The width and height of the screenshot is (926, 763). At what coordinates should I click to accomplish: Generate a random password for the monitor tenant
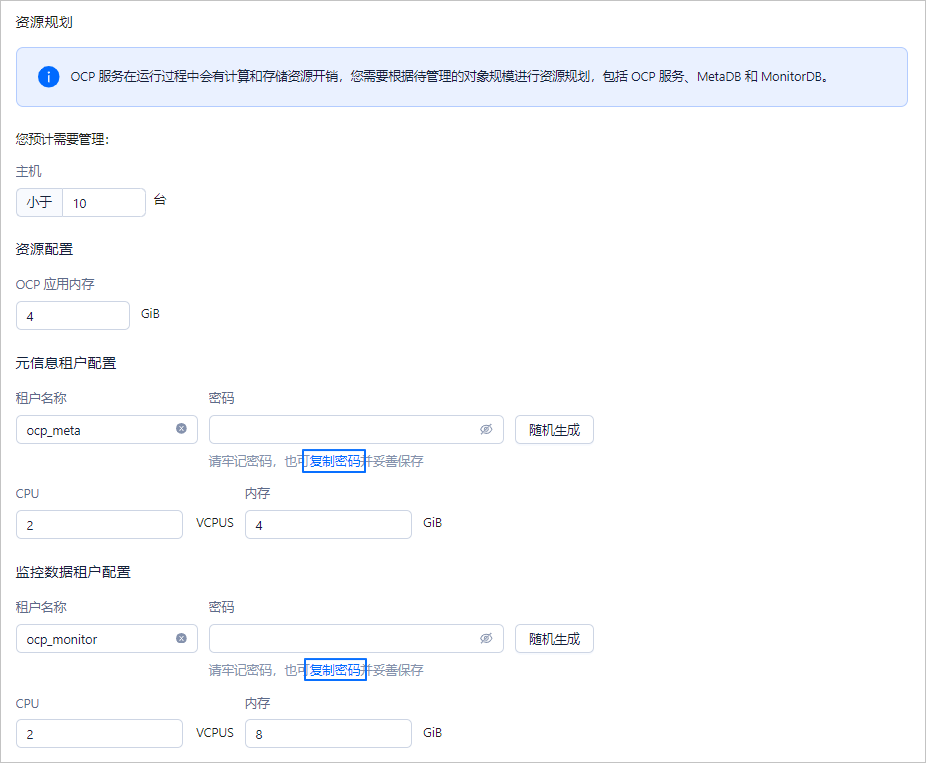(554, 638)
